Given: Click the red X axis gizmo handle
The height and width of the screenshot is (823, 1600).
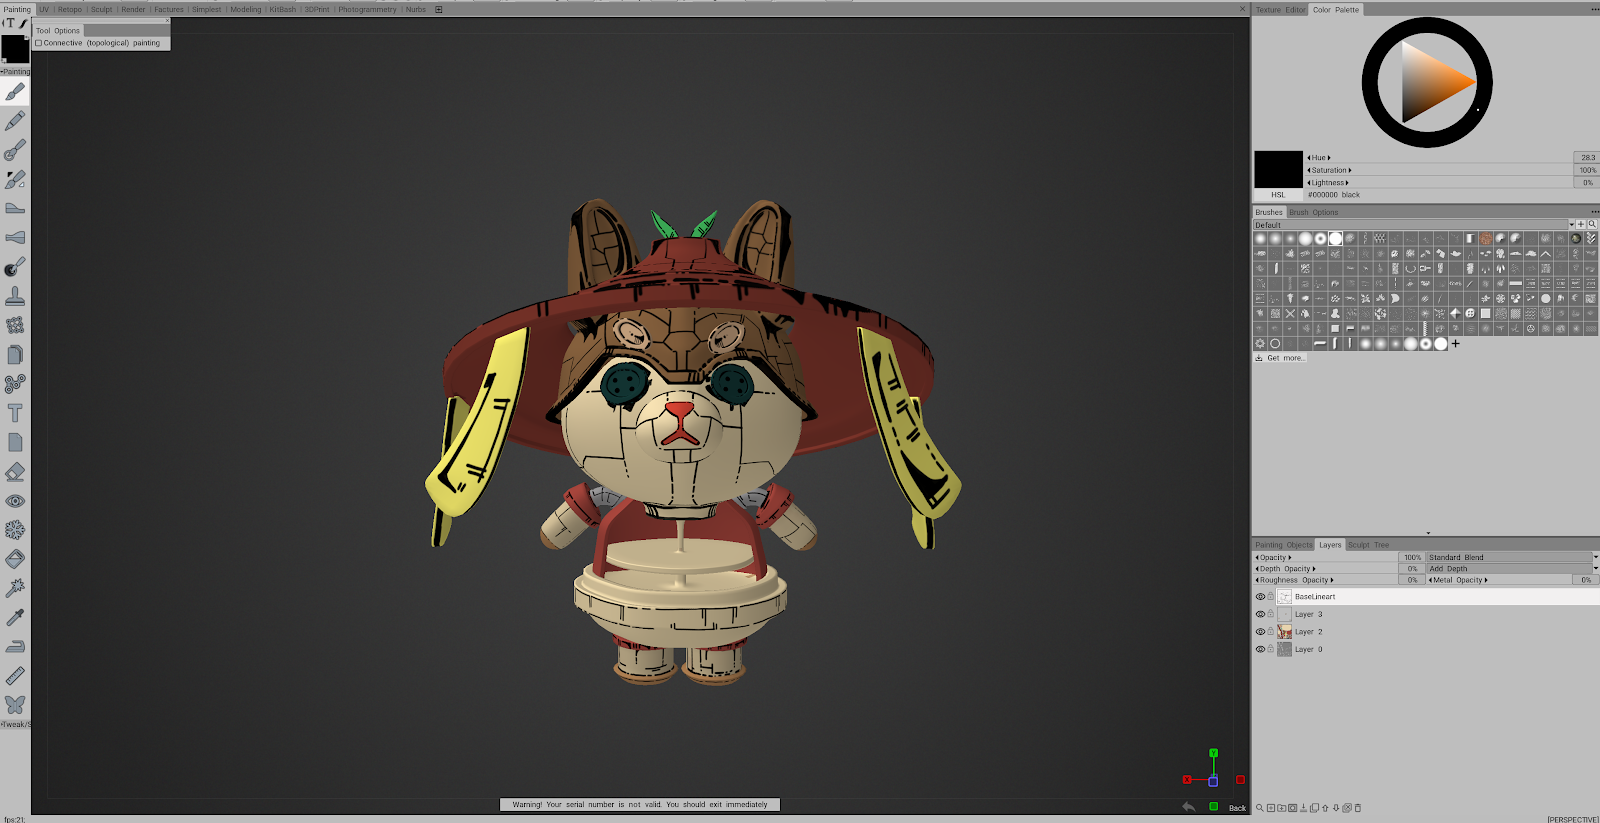Looking at the screenshot, I should (x=1187, y=779).
